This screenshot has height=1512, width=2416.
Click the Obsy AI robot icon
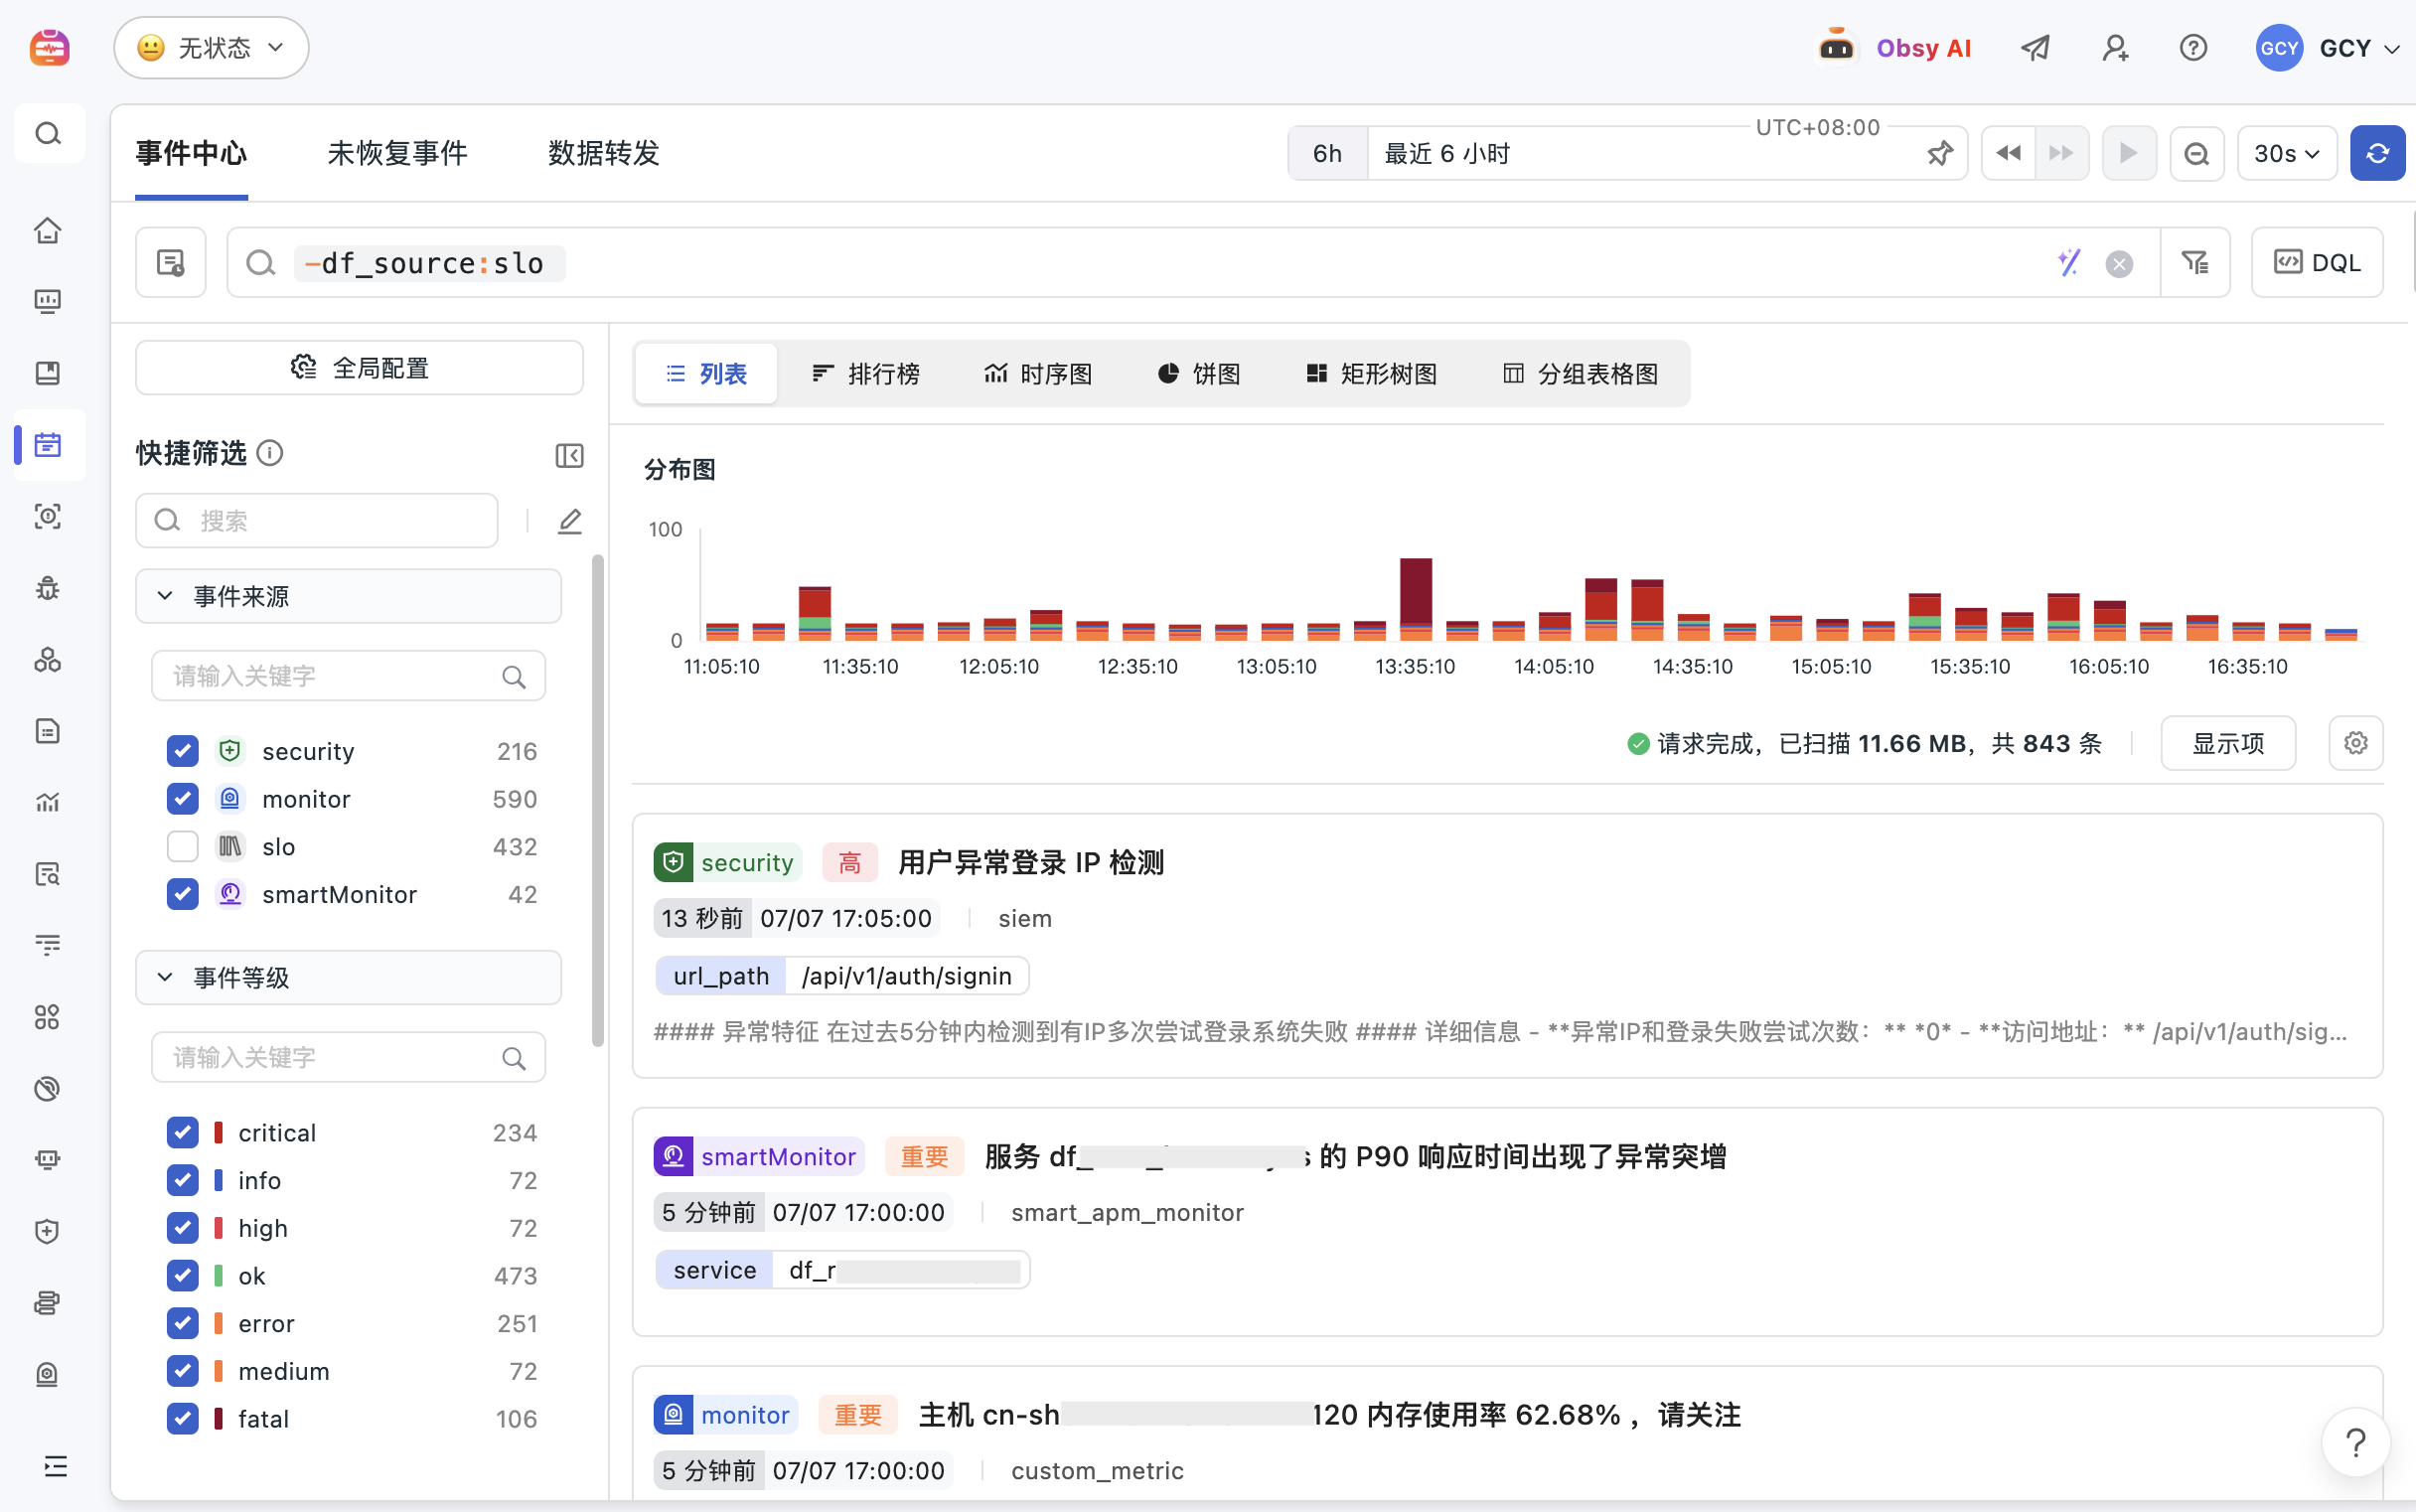[1836, 47]
